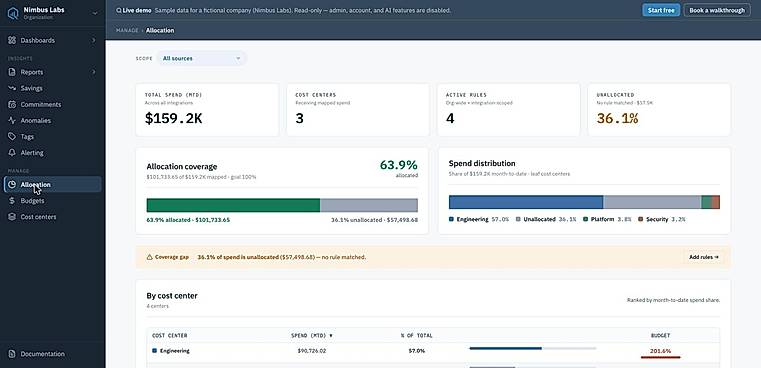The image size is (761, 368).
Task: Click the 201.6% budget value
Action: pos(661,351)
